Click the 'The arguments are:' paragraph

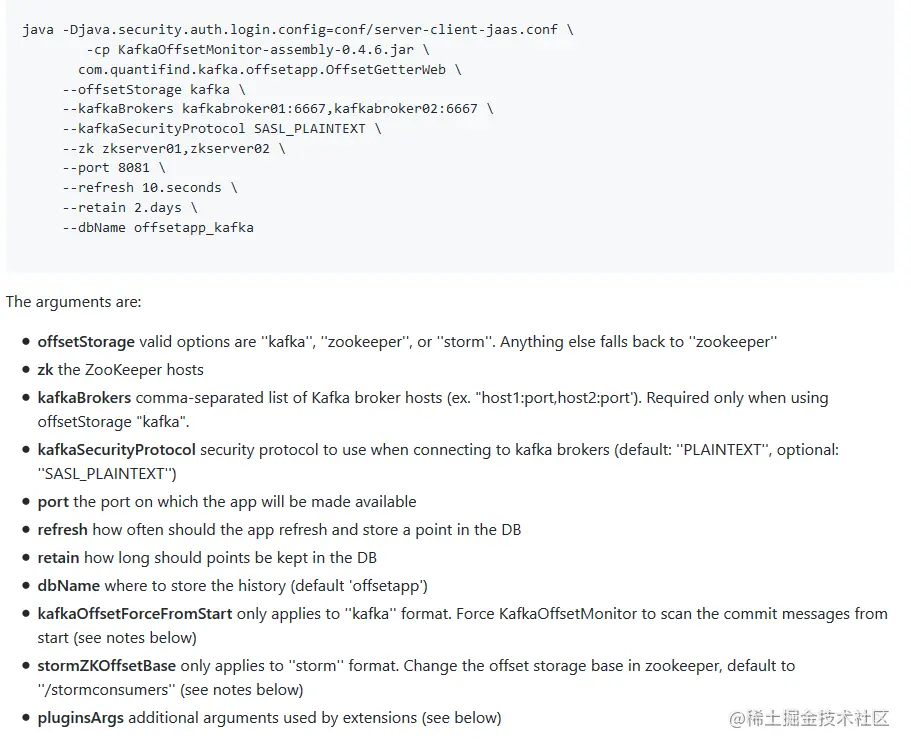click(74, 302)
